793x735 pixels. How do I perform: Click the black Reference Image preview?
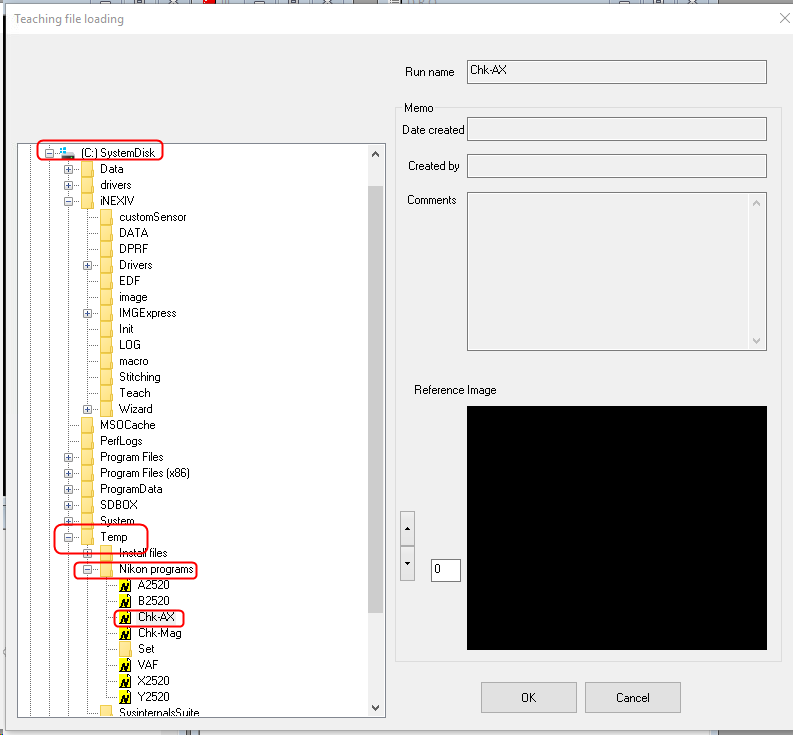(616, 528)
